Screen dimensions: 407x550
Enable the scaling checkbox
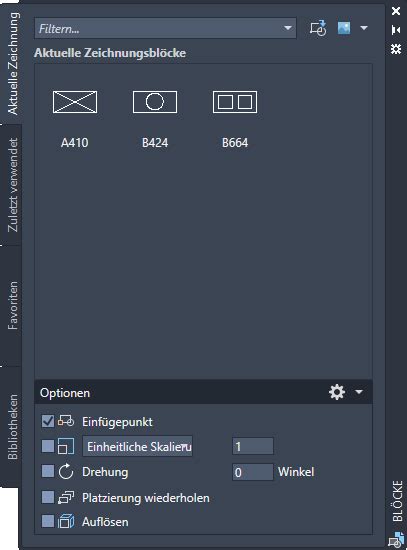(48, 446)
